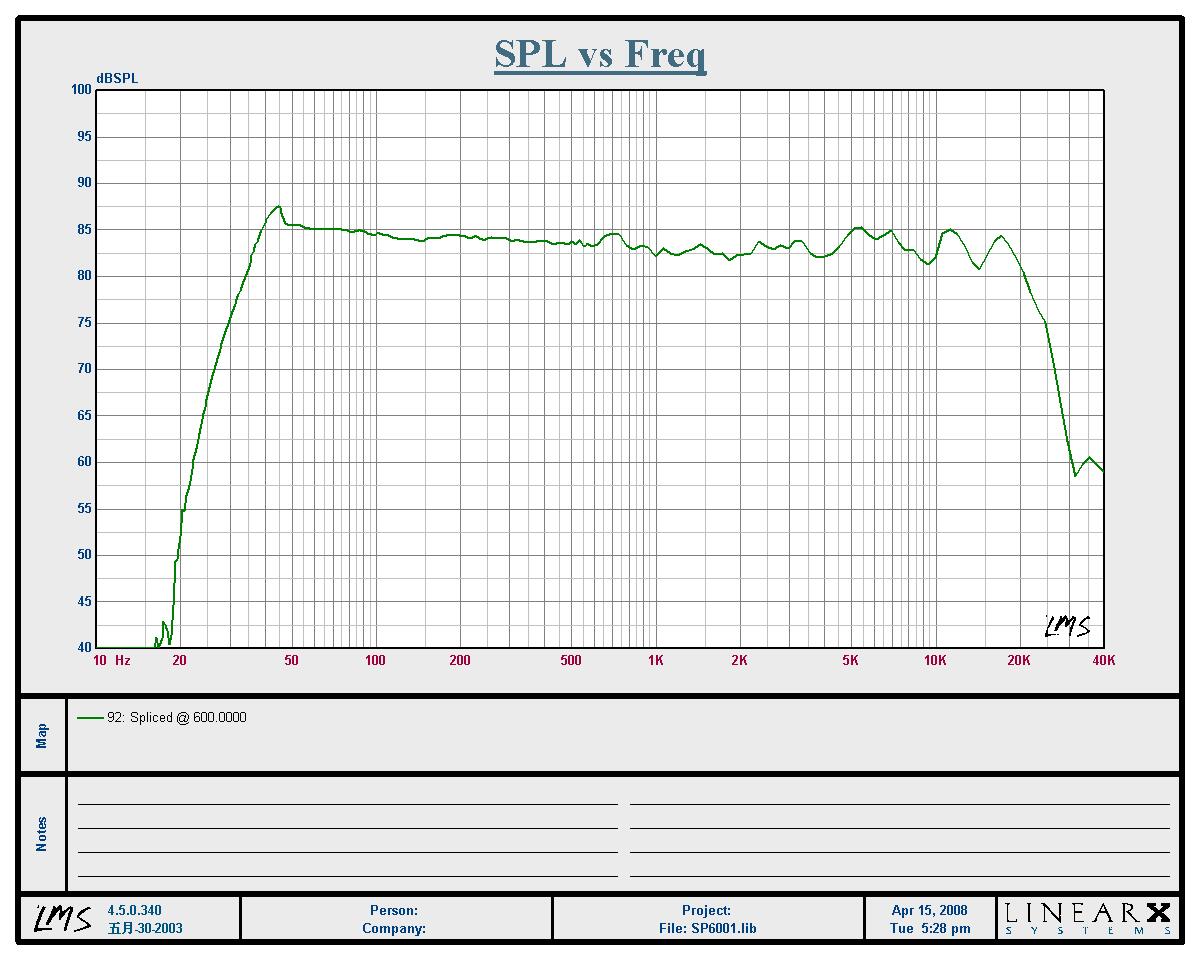Select the 100 dB axis label
1200x960 pixels.
pyautogui.click(x=81, y=90)
